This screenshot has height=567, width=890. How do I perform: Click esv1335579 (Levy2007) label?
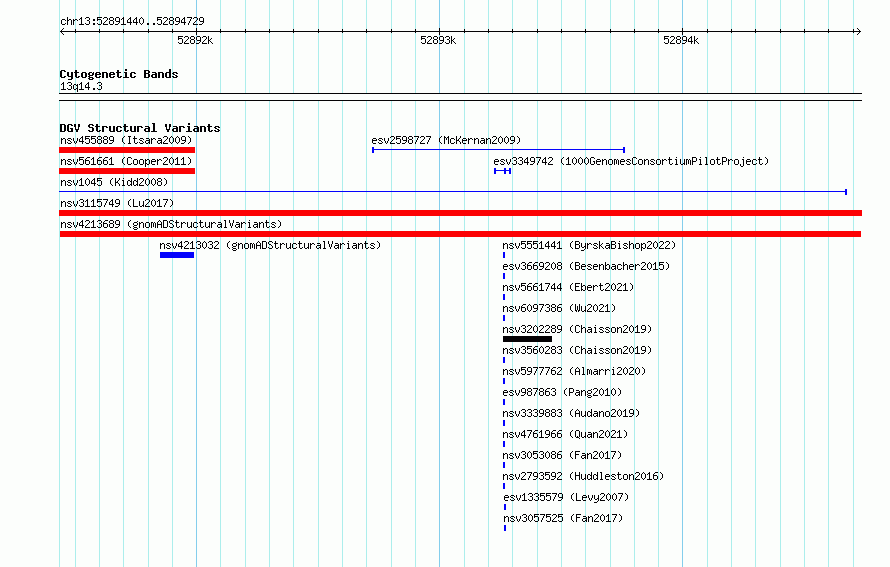(566, 497)
